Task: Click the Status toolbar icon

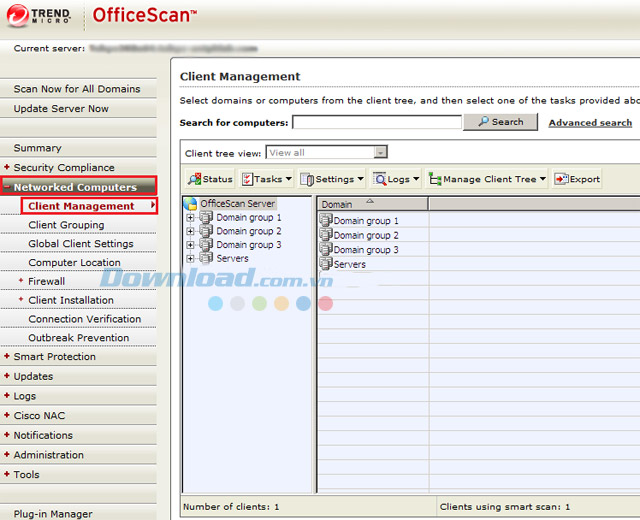Action: click(194, 179)
